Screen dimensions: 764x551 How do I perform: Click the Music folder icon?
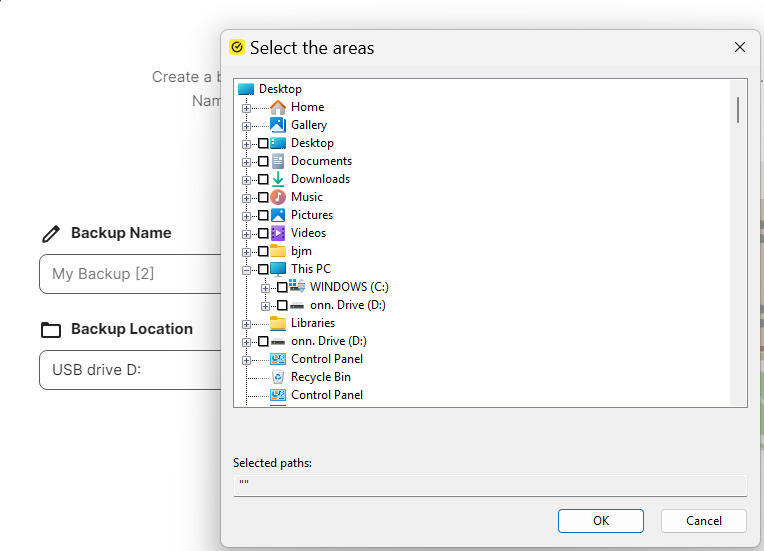(x=278, y=197)
